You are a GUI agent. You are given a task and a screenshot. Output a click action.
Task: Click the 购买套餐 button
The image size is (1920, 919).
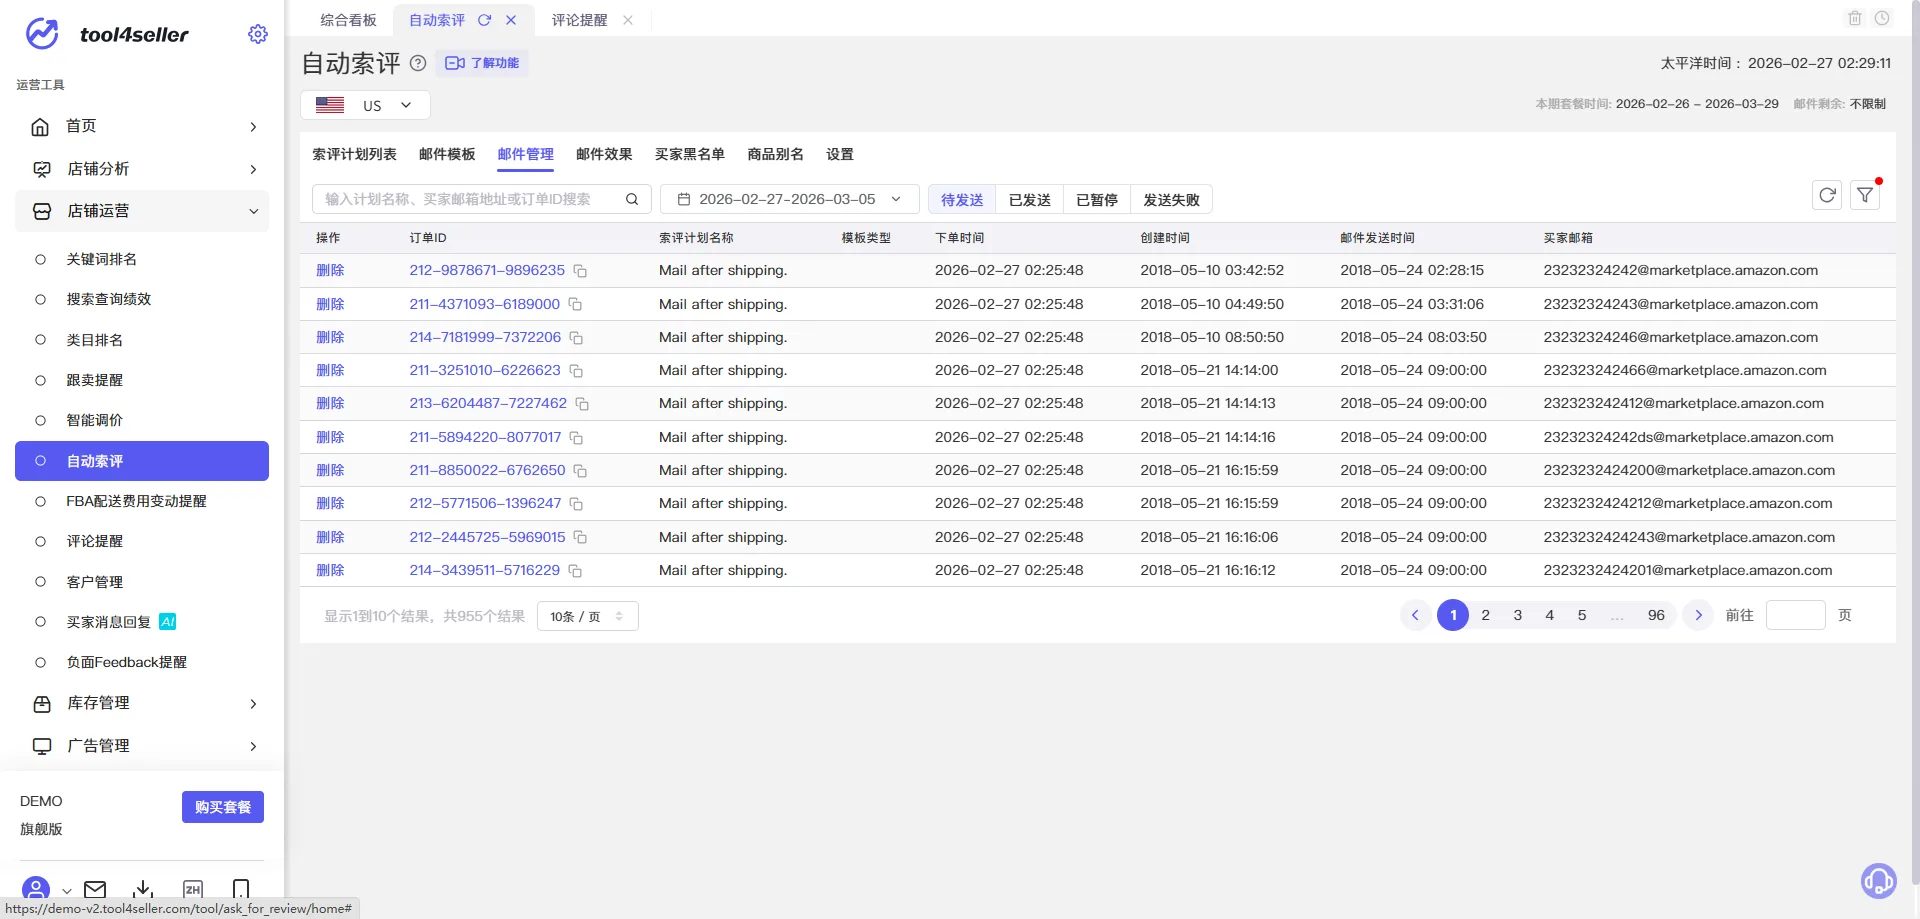(223, 807)
